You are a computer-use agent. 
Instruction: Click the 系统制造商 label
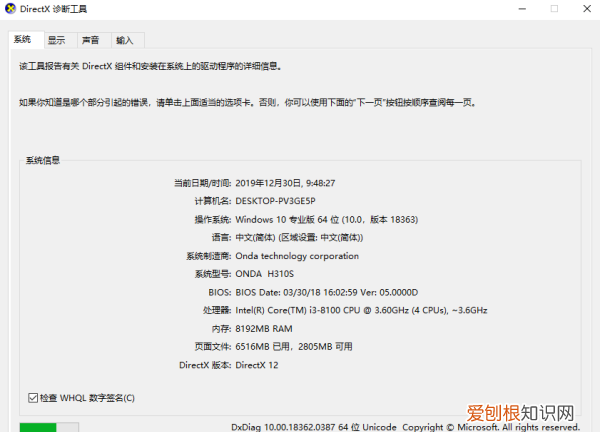click(209, 256)
